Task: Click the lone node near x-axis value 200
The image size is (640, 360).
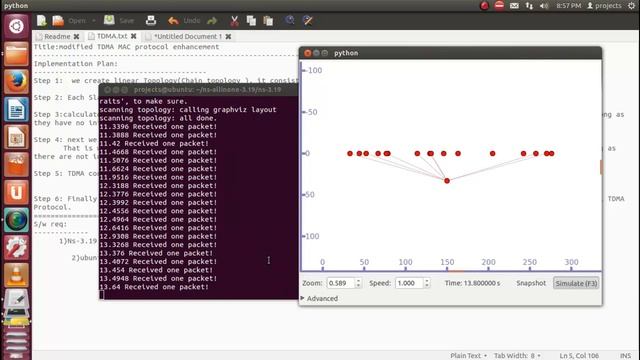Action: point(493,153)
